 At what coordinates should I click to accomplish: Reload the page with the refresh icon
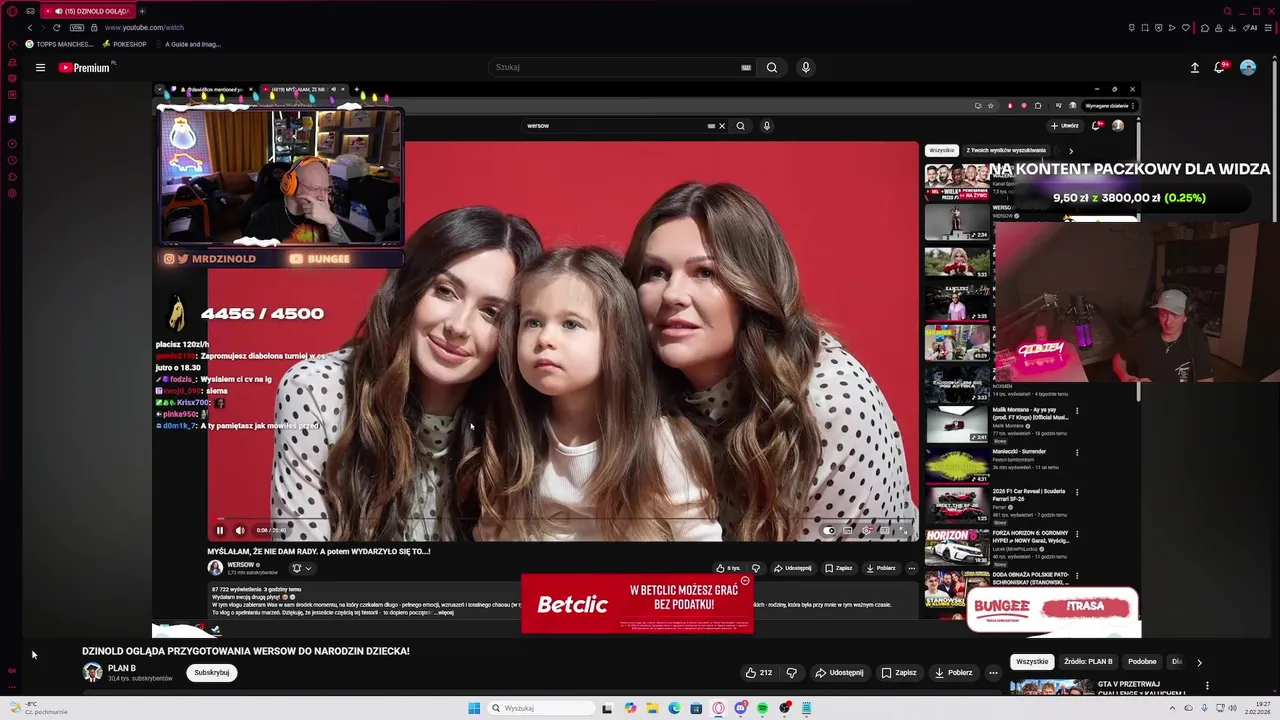(x=56, y=27)
